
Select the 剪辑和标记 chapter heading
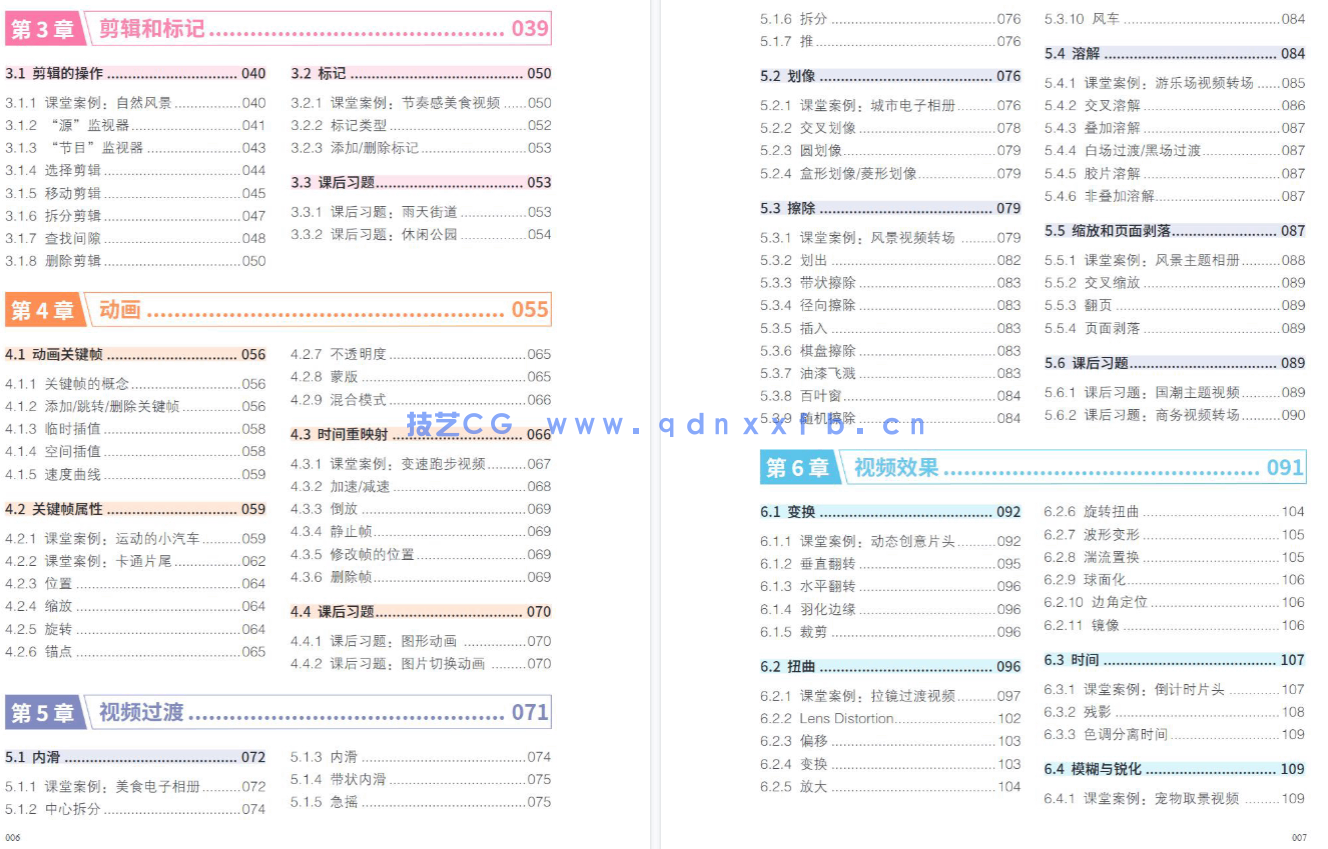coord(152,27)
